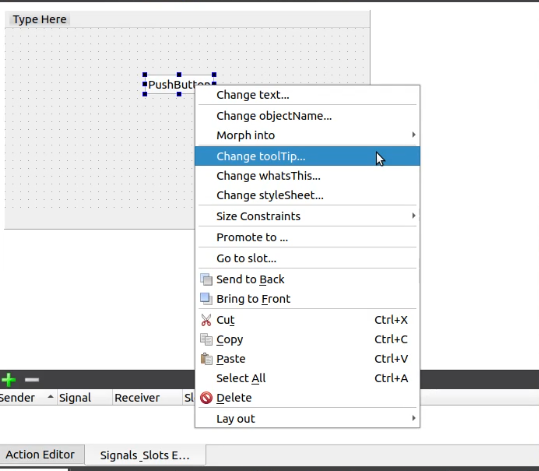539x471 pixels.
Task: Sort by Sender column arrow
Action: 51,397
